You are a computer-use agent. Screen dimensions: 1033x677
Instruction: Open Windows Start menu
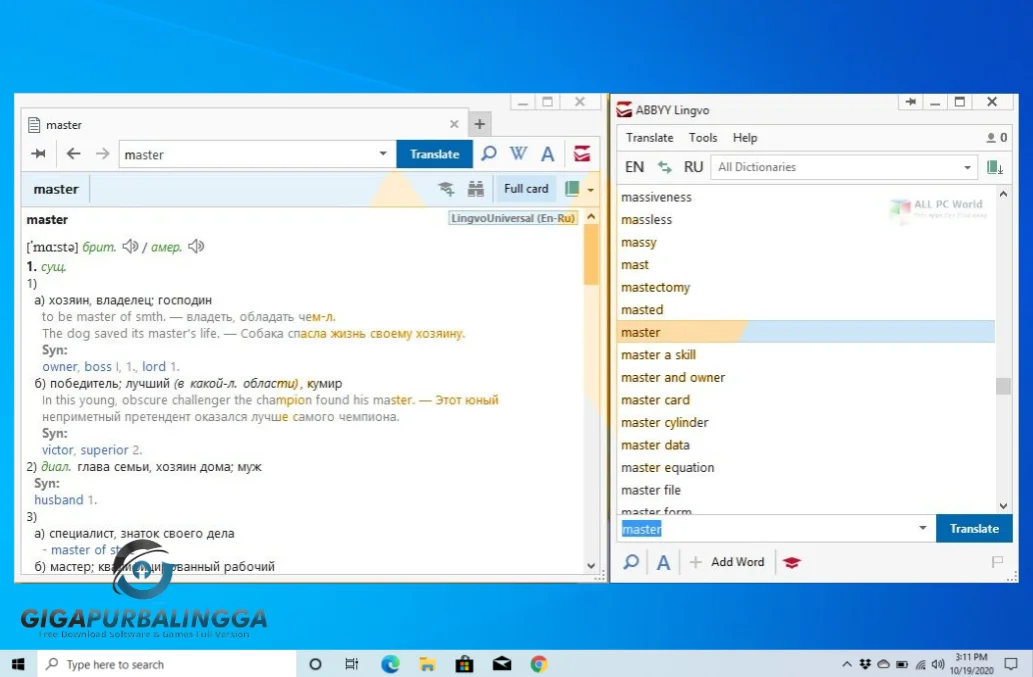pos(18,664)
